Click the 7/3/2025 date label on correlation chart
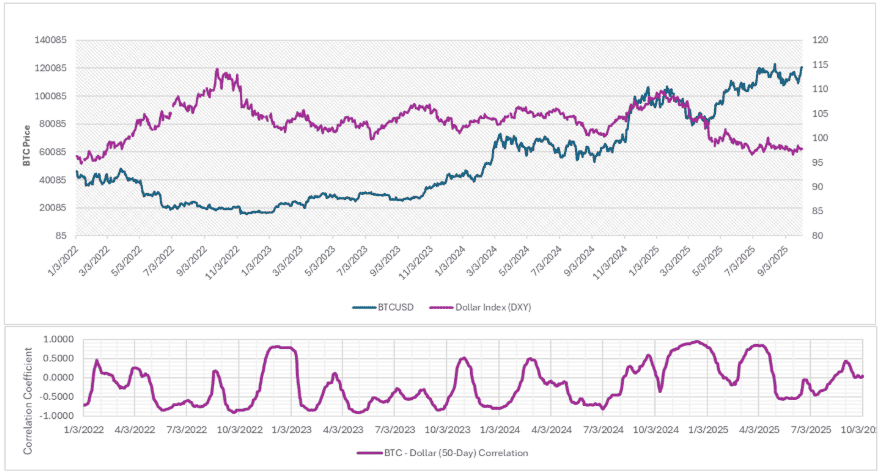885x475 pixels. [x=810, y=430]
